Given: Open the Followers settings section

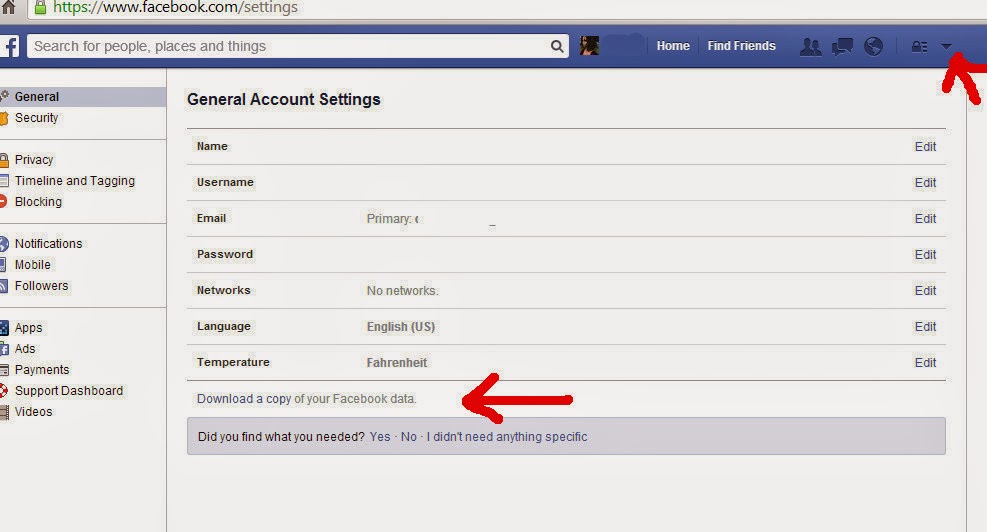Looking at the screenshot, I should tap(42, 286).
